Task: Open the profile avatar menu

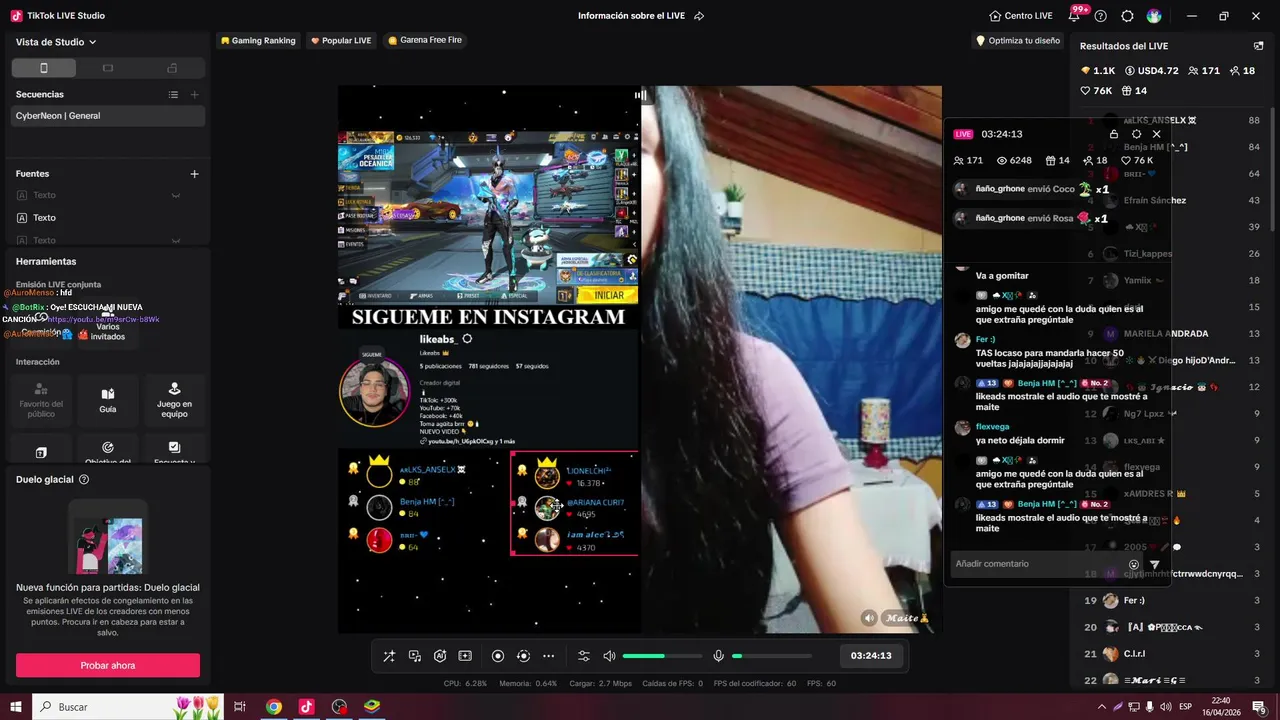Action: point(1154,16)
